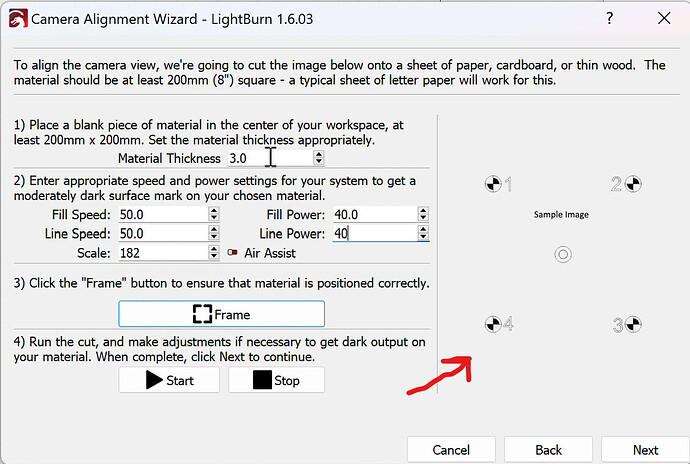Click the help question mark button
The height and width of the screenshot is (464, 690).
[x=609, y=18]
